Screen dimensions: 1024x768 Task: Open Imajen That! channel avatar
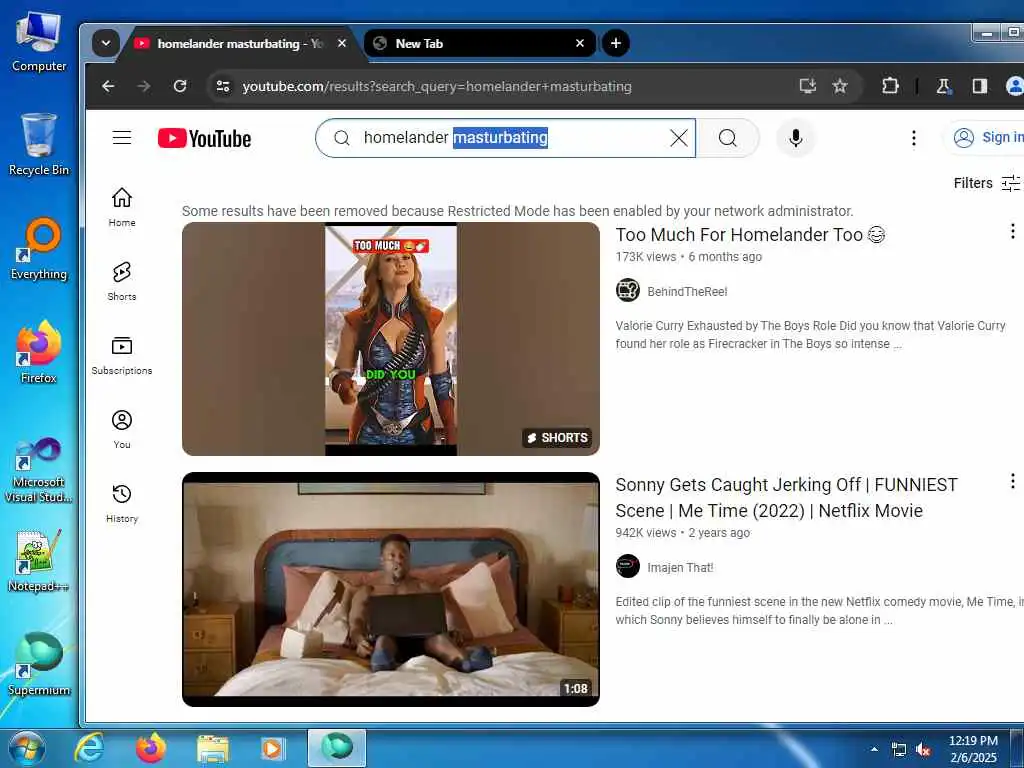click(628, 566)
